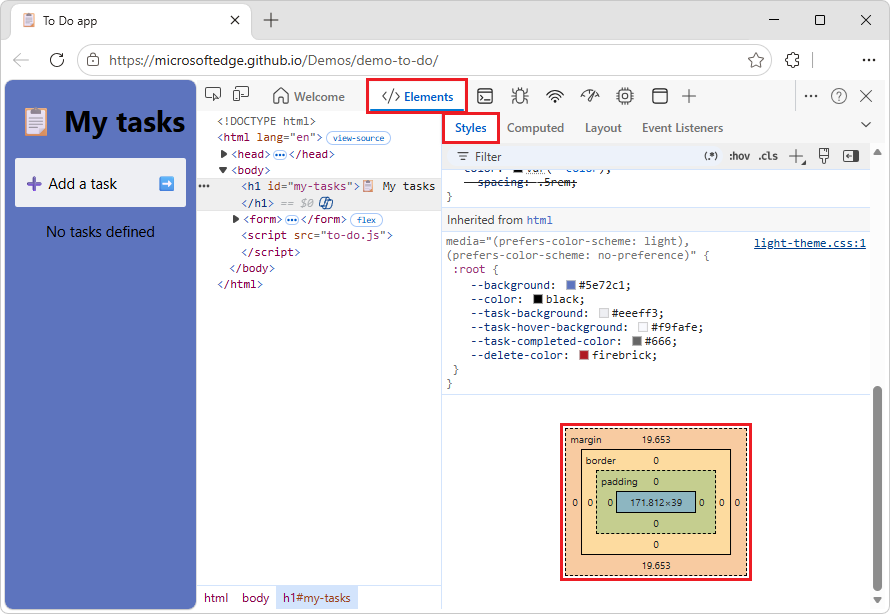Click the new style rule plus icon
This screenshot has height=614, width=890.
(797, 157)
